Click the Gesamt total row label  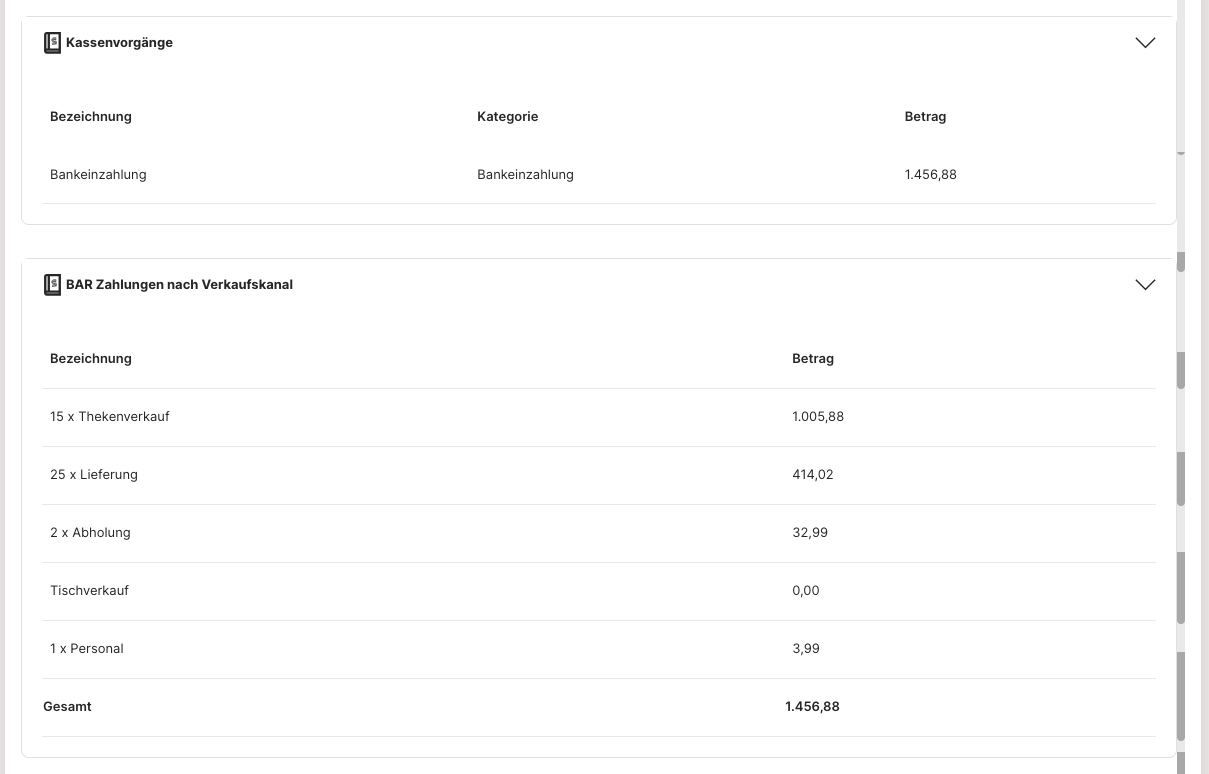click(x=67, y=707)
